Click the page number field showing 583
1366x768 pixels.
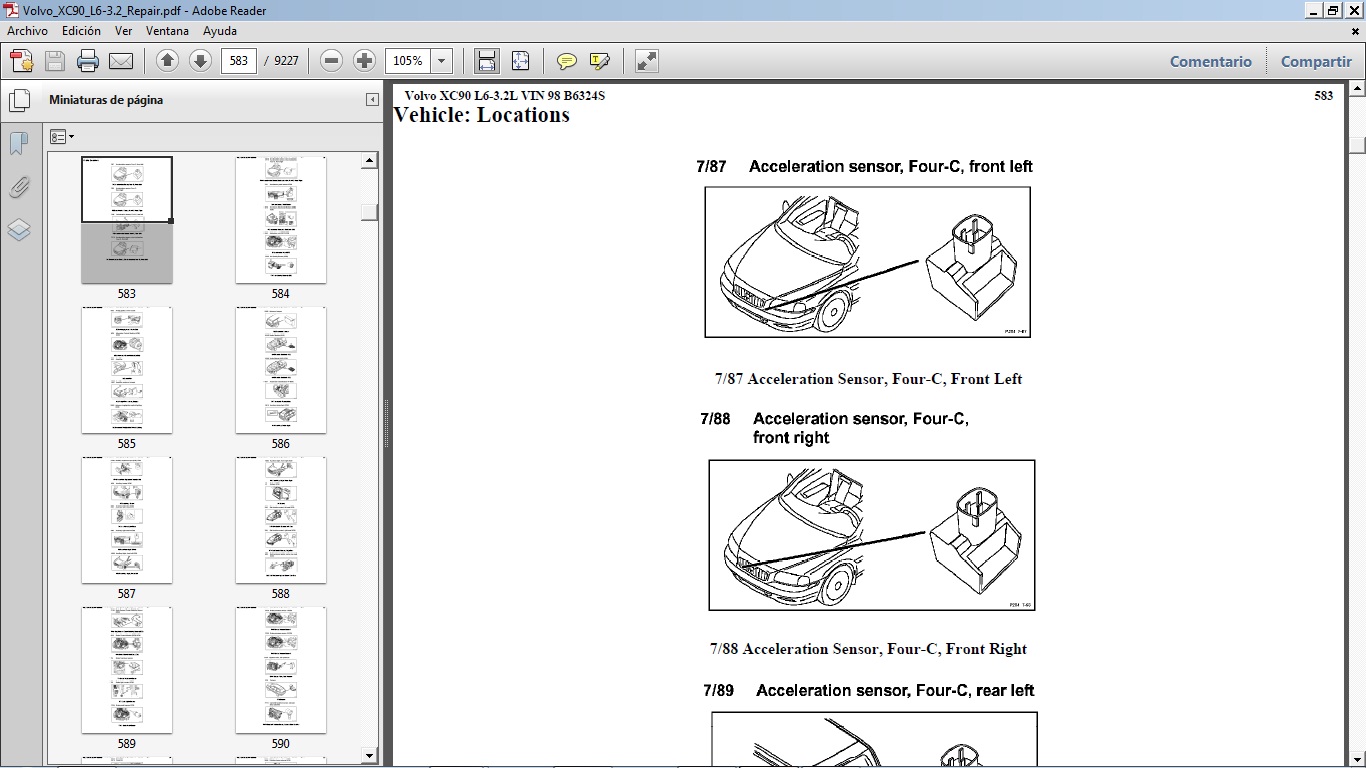click(238, 61)
